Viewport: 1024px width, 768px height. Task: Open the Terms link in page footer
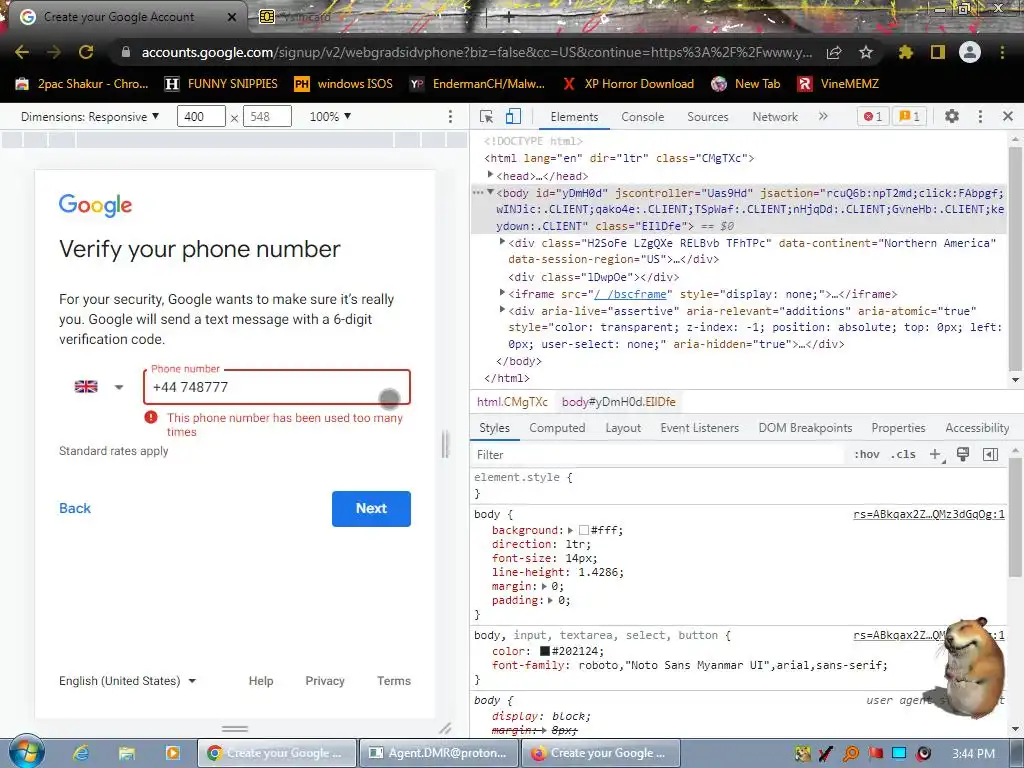[x=394, y=680]
